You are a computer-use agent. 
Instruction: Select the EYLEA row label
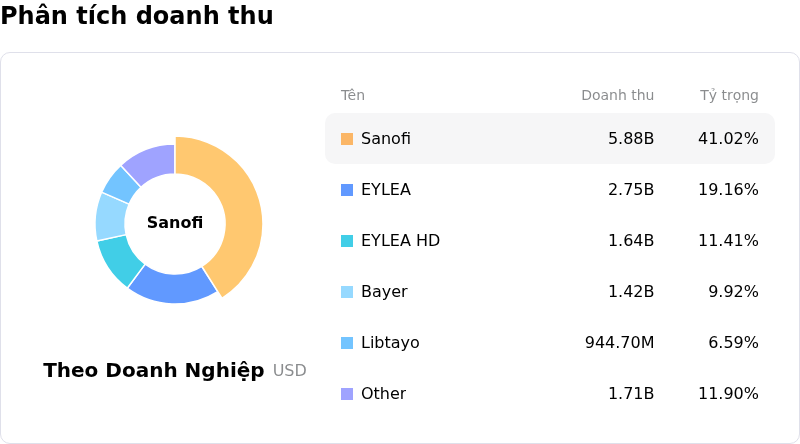[386, 190]
